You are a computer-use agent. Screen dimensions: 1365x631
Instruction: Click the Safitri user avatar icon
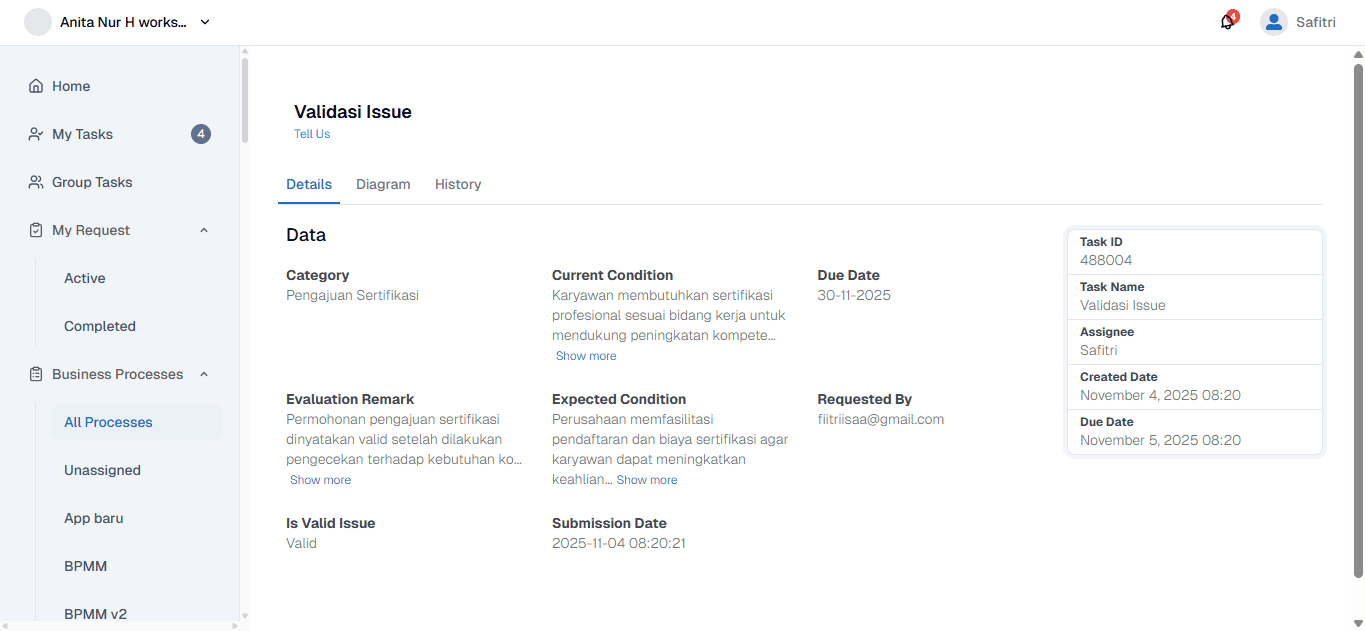pyautogui.click(x=1273, y=22)
